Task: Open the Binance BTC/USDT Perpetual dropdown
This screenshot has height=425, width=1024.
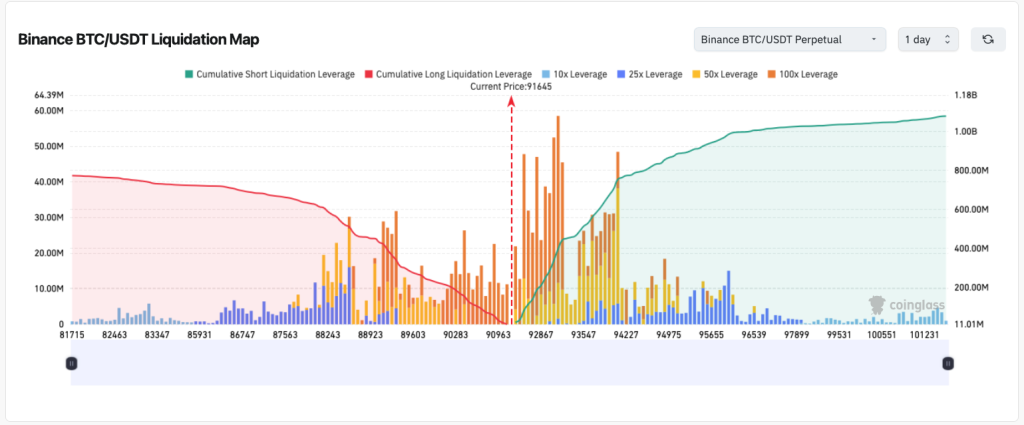Action: (789, 39)
